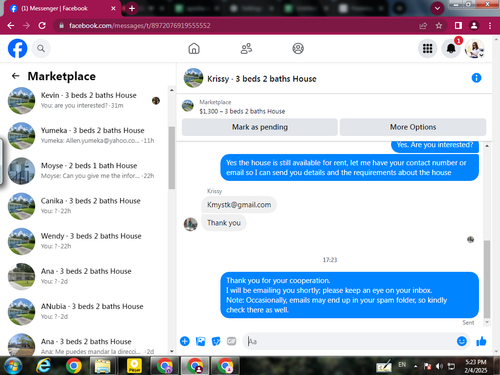Open the Friends icon in top navigation
The width and height of the screenshot is (500, 375).
[x=246, y=49]
